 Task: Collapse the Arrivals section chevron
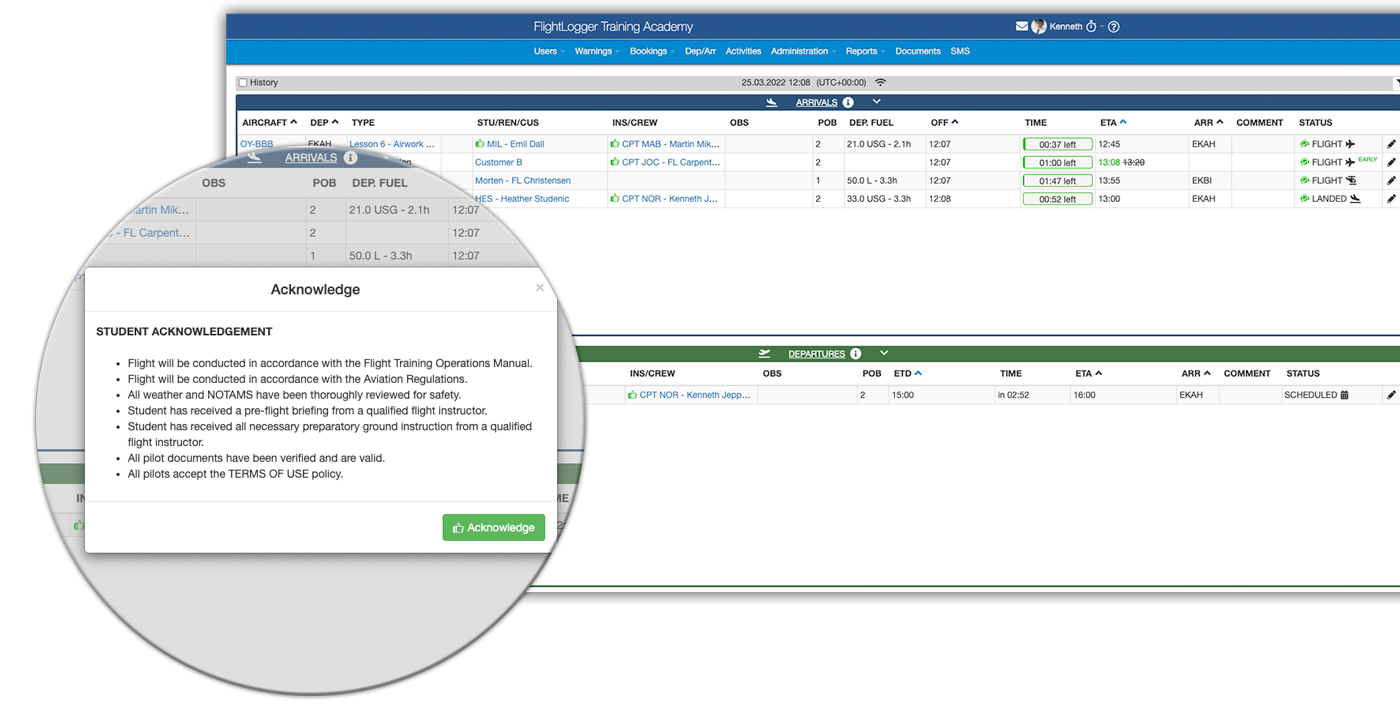pyautogui.click(x=877, y=102)
